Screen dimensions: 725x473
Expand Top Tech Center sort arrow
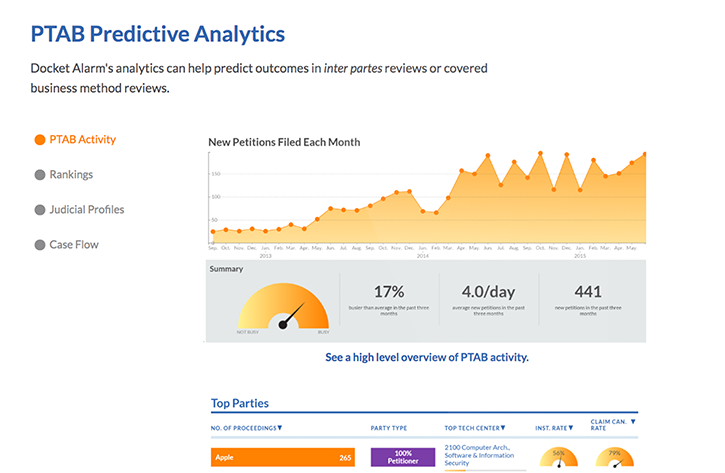pos(503,428)
